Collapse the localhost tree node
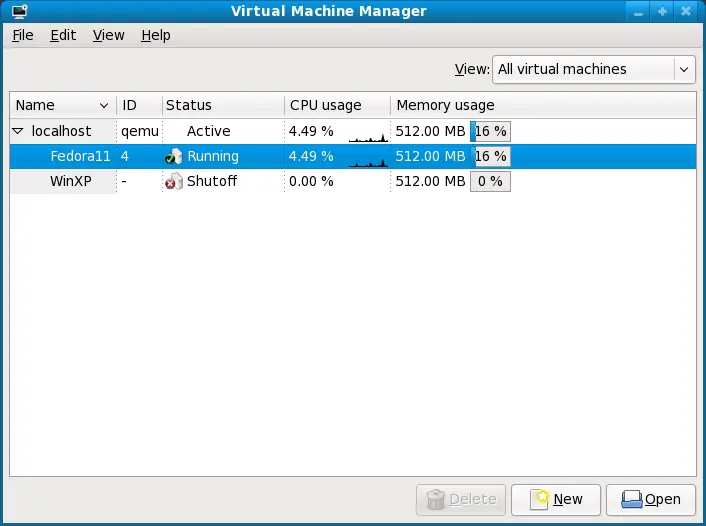This screenshot has width=706, height=526. [18, 131]
